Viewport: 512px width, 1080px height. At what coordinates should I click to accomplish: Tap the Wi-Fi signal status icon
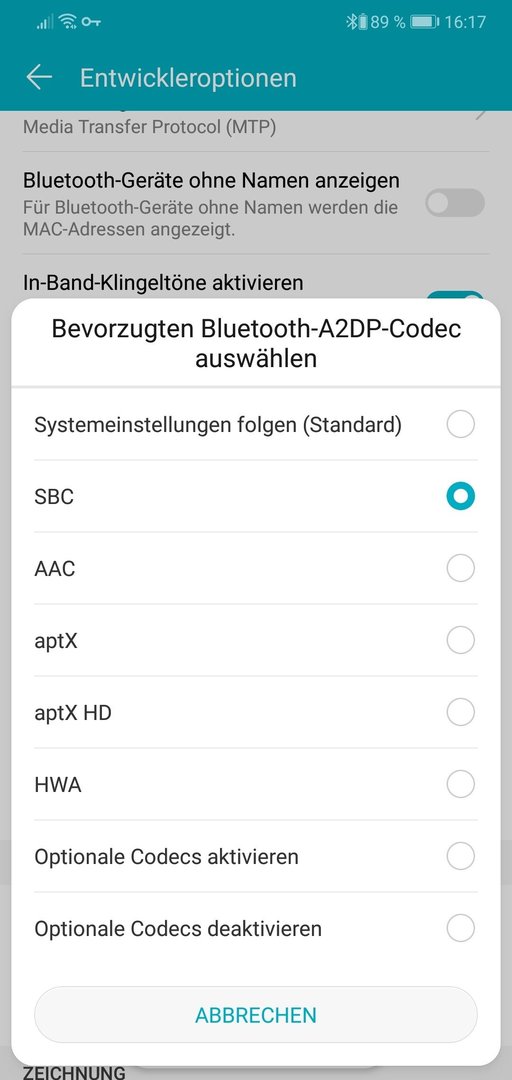click(x=68, y=22)
